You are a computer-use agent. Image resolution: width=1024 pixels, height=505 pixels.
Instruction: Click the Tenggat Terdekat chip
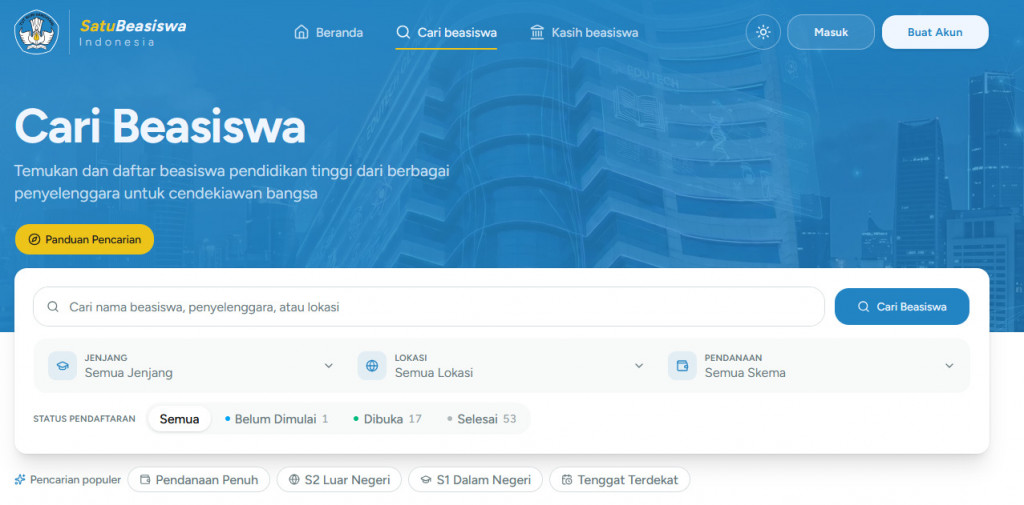(619, 480)
